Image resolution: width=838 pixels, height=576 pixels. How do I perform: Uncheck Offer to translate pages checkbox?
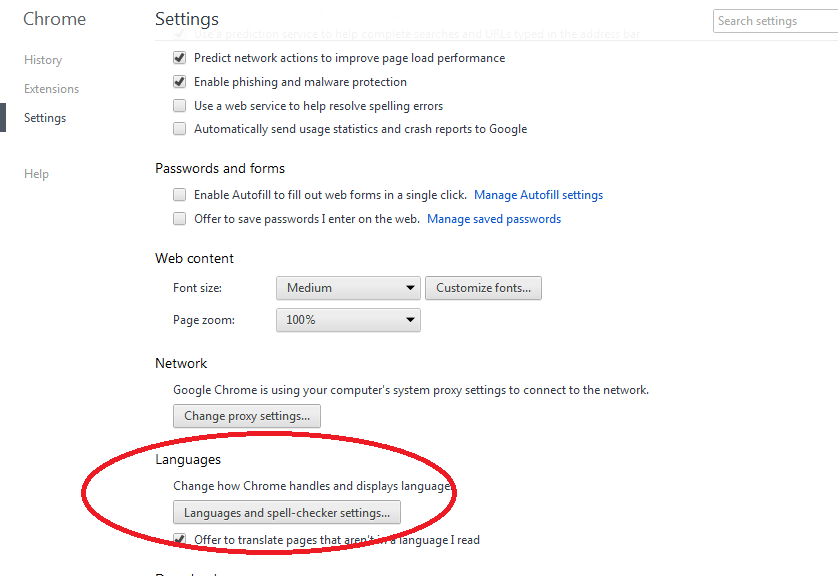coord(180,539)
